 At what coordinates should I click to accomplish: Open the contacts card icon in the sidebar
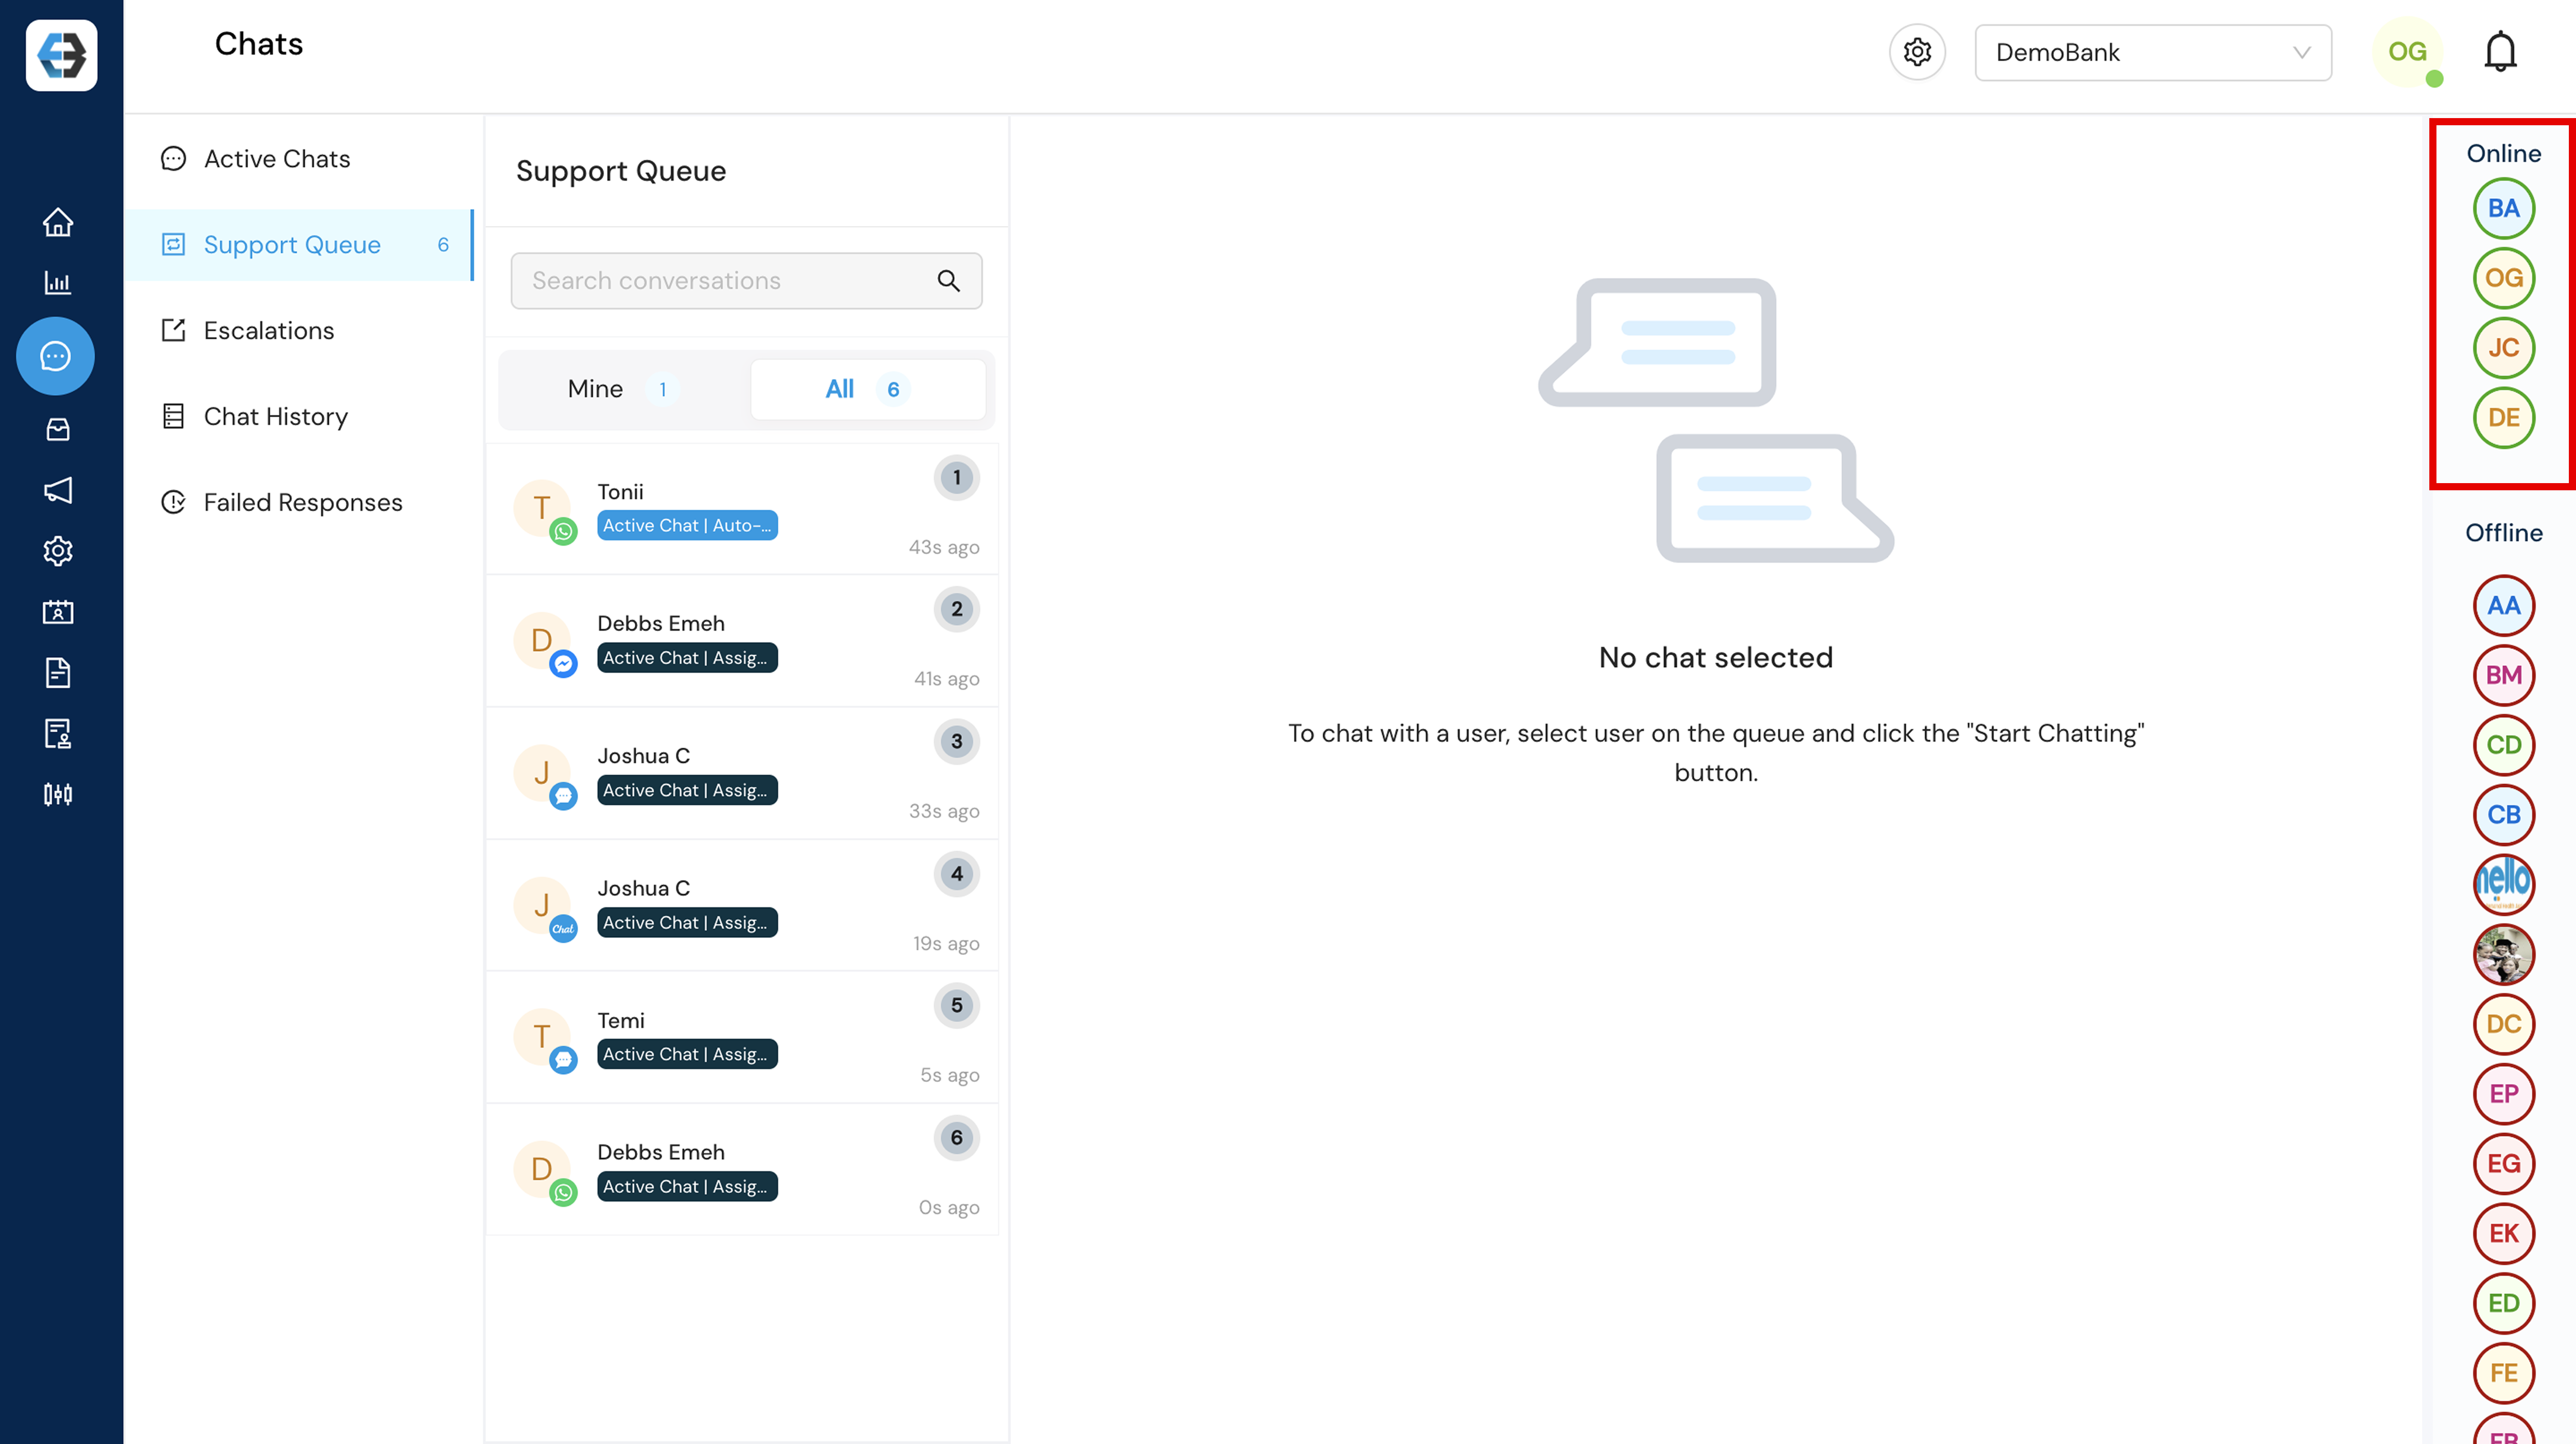[x=58, y=612]
